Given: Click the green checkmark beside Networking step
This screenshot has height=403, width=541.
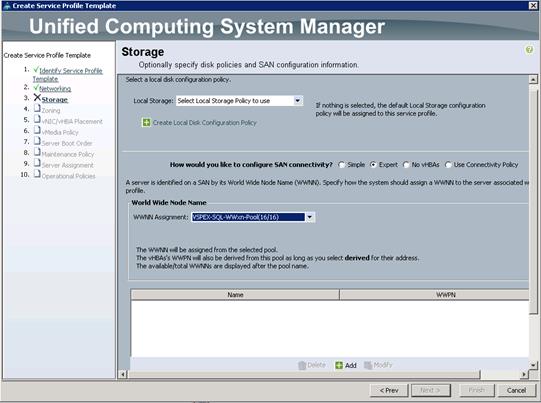Looking at the screenshot, I should click(x=36, y=87).
